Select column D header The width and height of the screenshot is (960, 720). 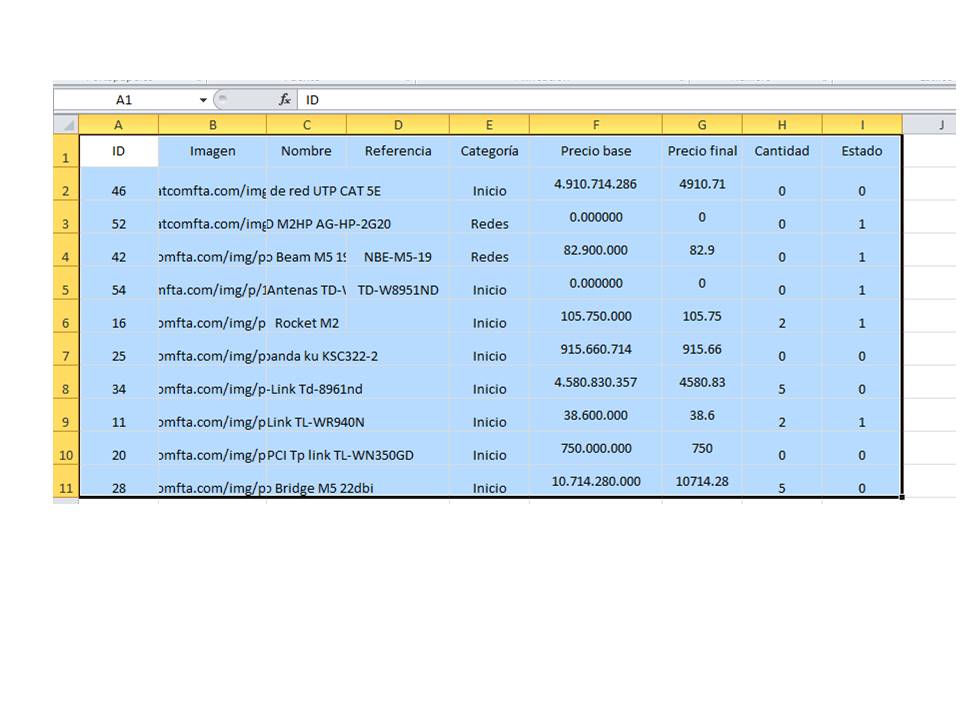point(398,125)
